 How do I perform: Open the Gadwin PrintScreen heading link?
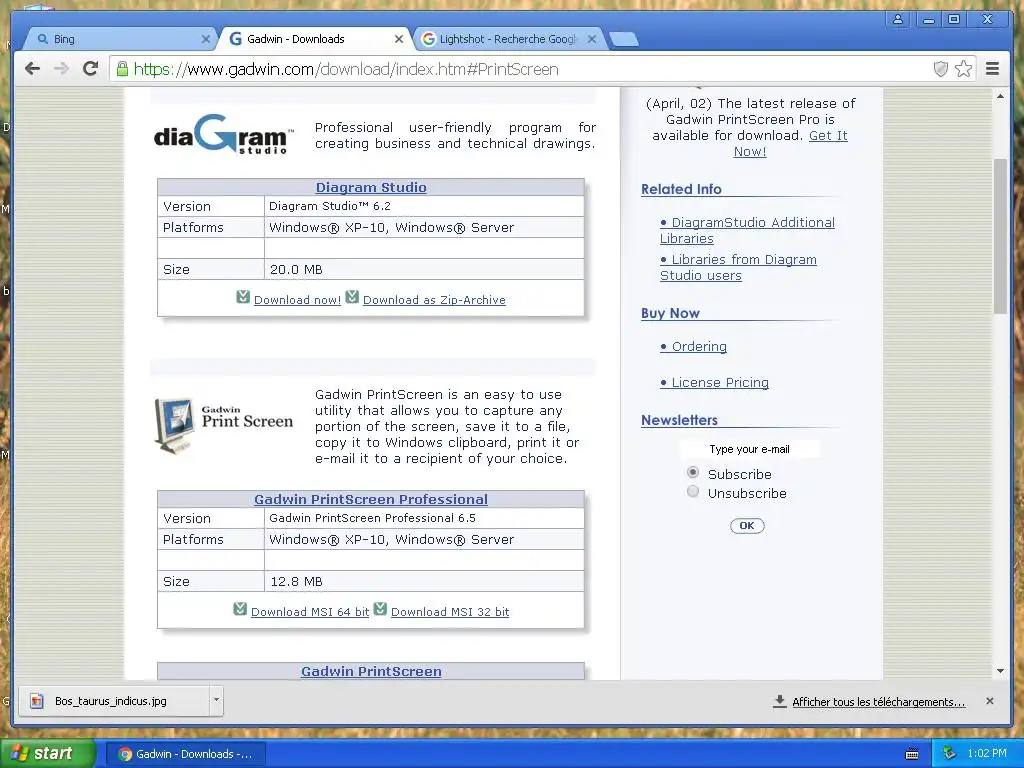(x=371, y=671)
